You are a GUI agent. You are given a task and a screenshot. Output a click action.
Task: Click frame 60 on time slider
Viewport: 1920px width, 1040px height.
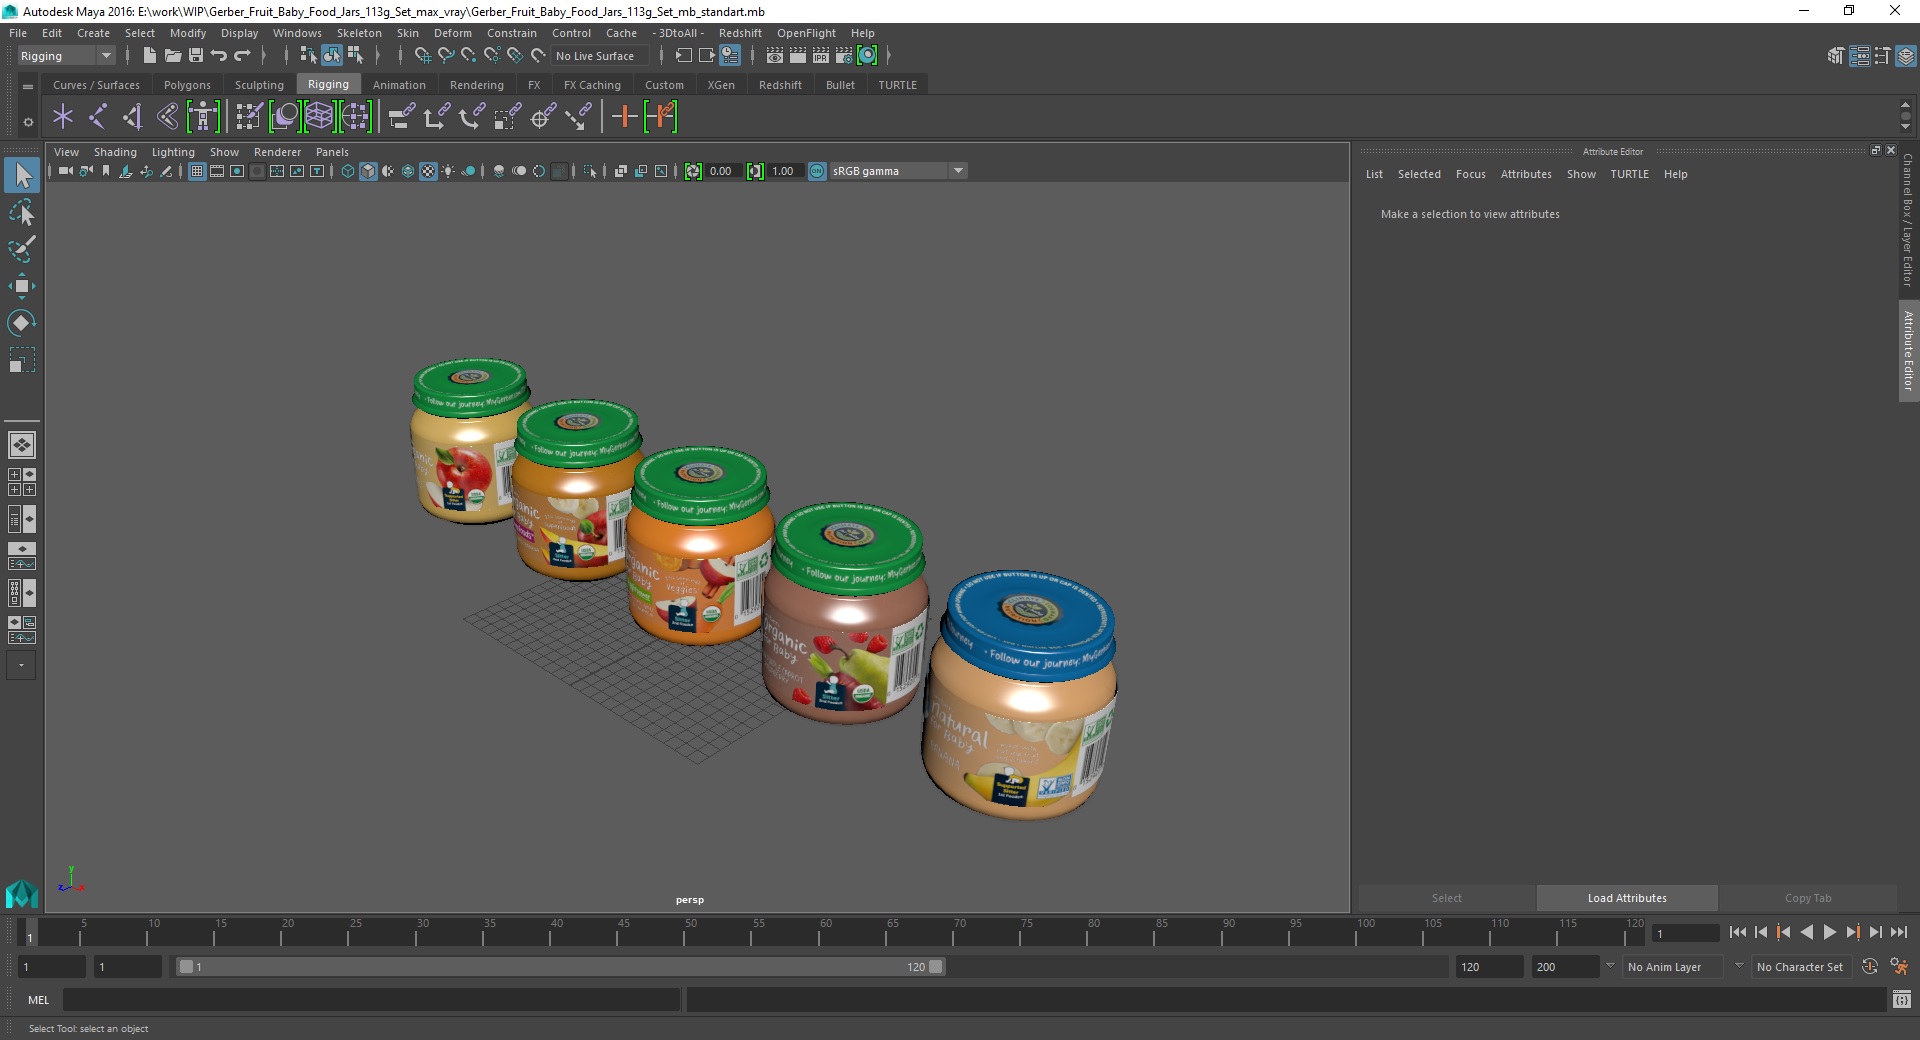pyautogui.click(x=824, y=932)
